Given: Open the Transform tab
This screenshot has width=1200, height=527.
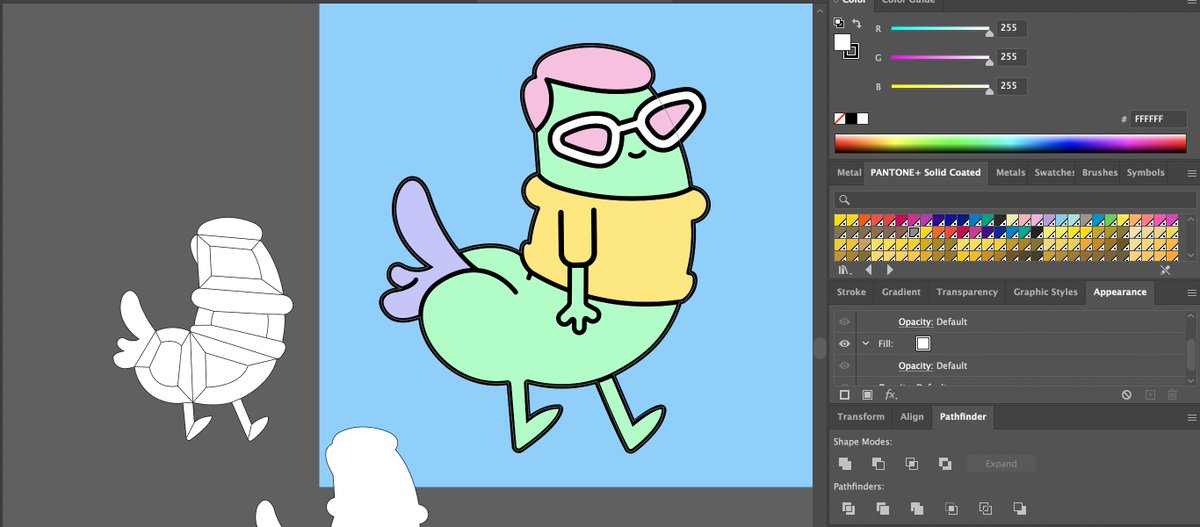Looking at the screenshot, I should [861, 416].
